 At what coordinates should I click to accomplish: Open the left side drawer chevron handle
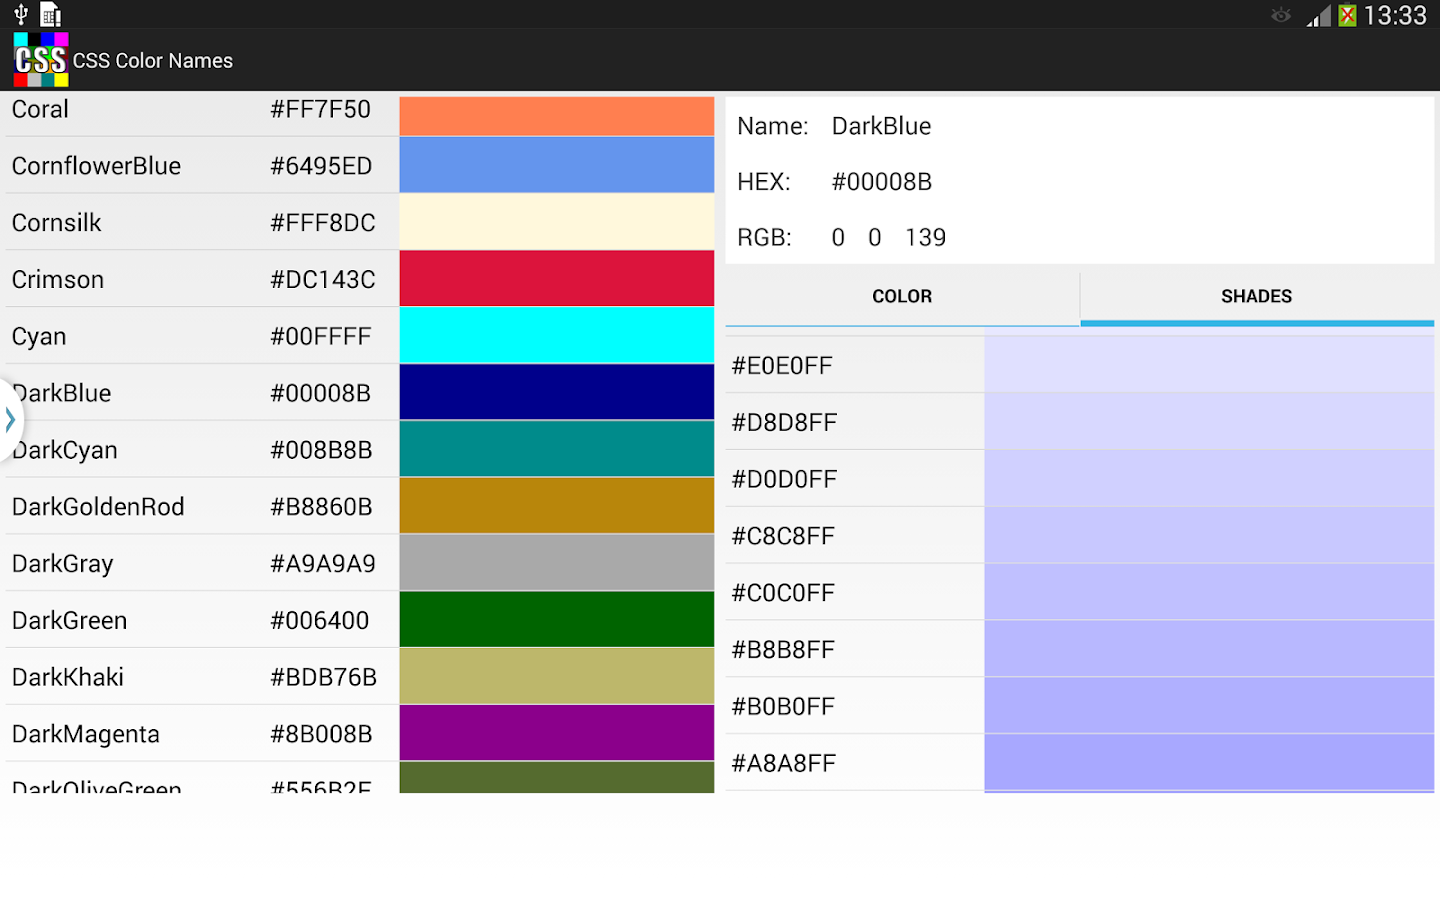click(10, 420)
